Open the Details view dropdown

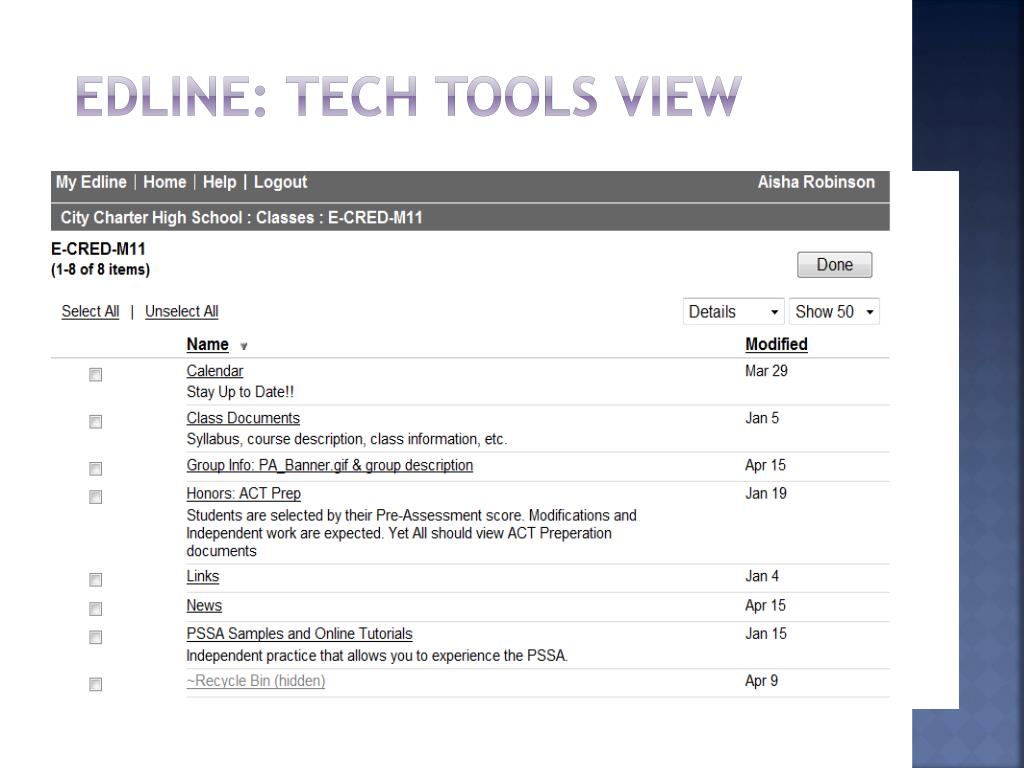tap(733, 312)
